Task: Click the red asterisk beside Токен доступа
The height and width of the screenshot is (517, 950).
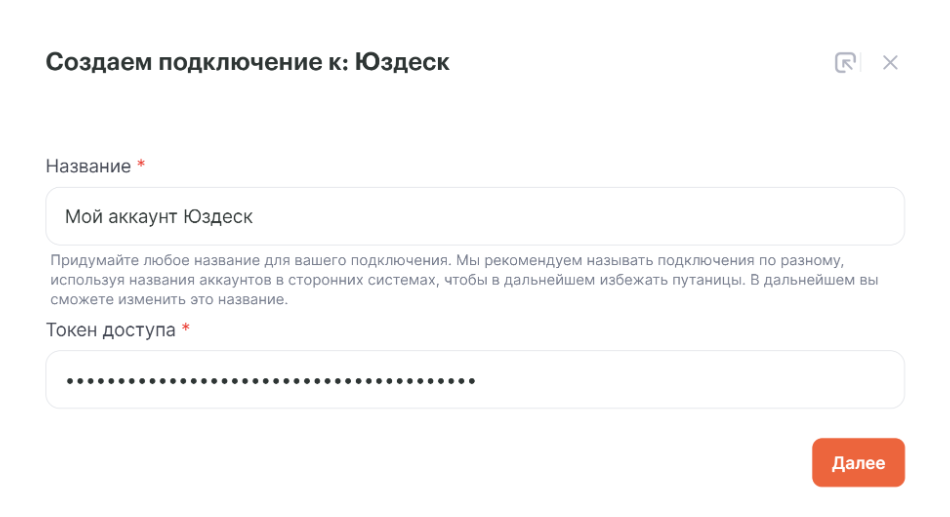Action: [x=186, y=329]
